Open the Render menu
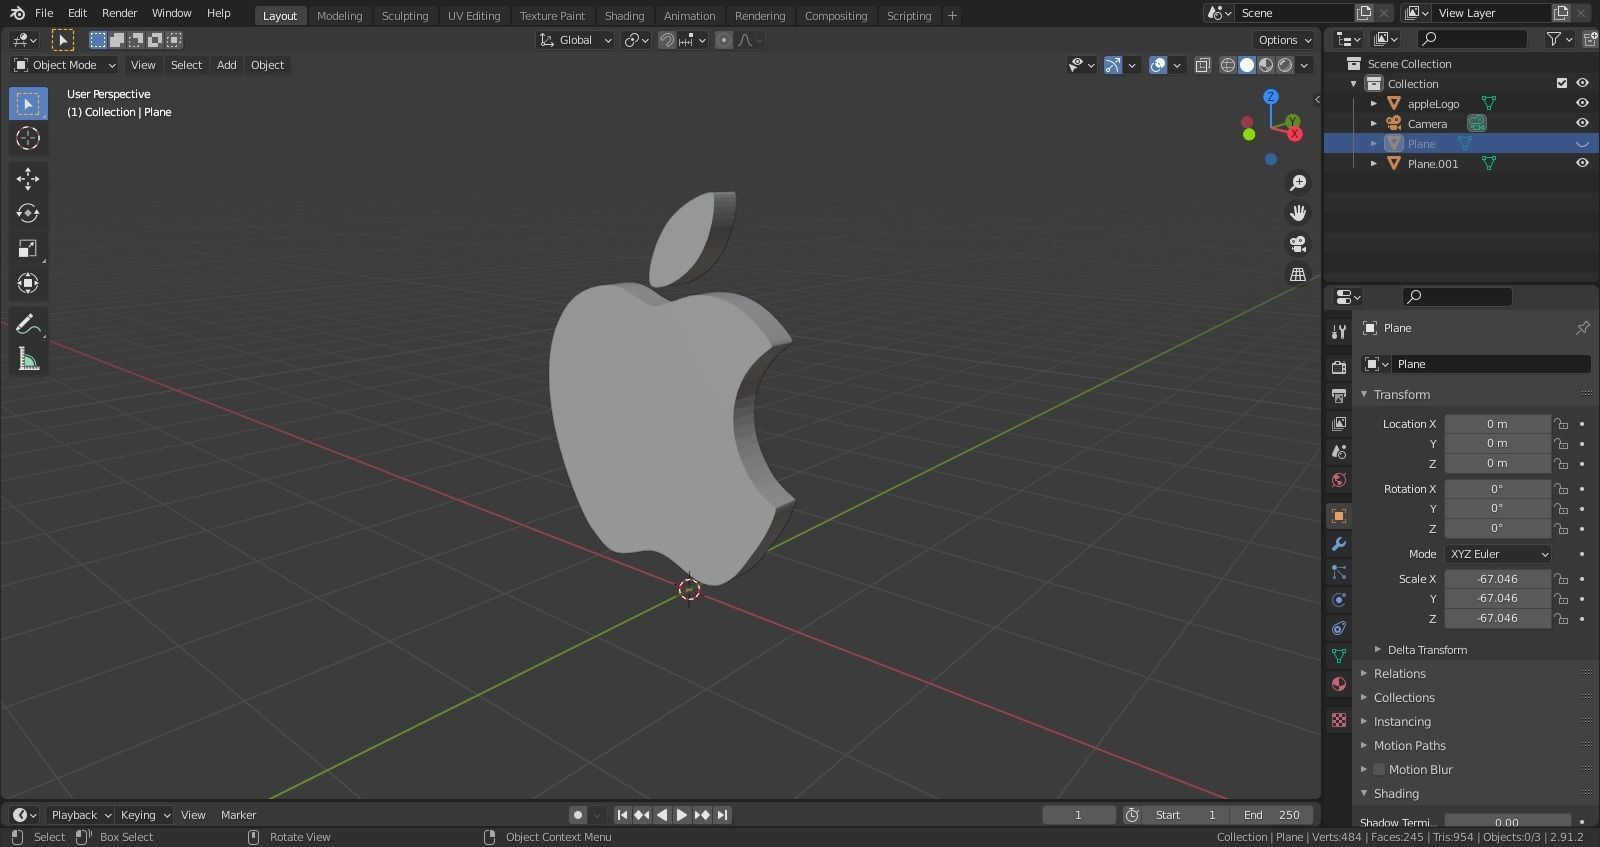Viewport: 1600px width, 847px height. coord(119,13)
